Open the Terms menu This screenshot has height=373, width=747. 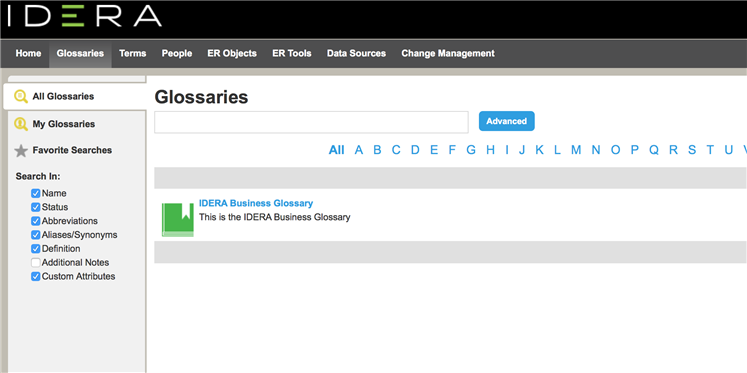pos(132,53)
